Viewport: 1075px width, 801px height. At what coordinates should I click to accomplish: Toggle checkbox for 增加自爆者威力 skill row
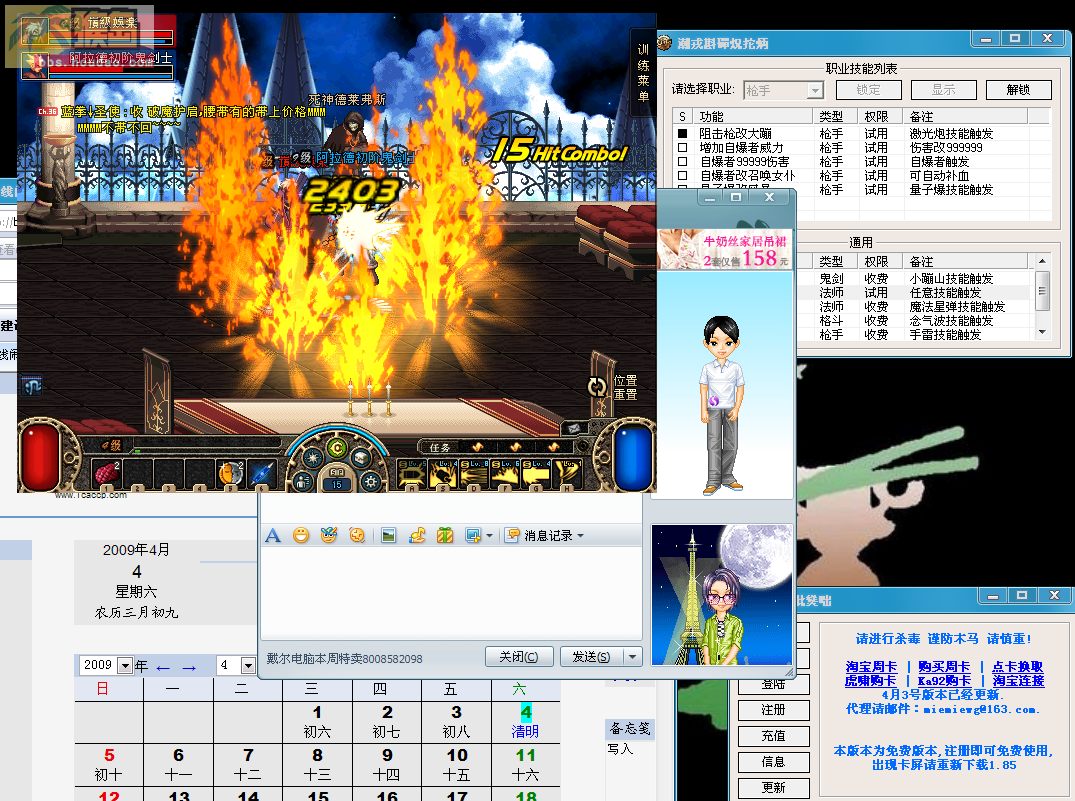(x=682, y=147)
